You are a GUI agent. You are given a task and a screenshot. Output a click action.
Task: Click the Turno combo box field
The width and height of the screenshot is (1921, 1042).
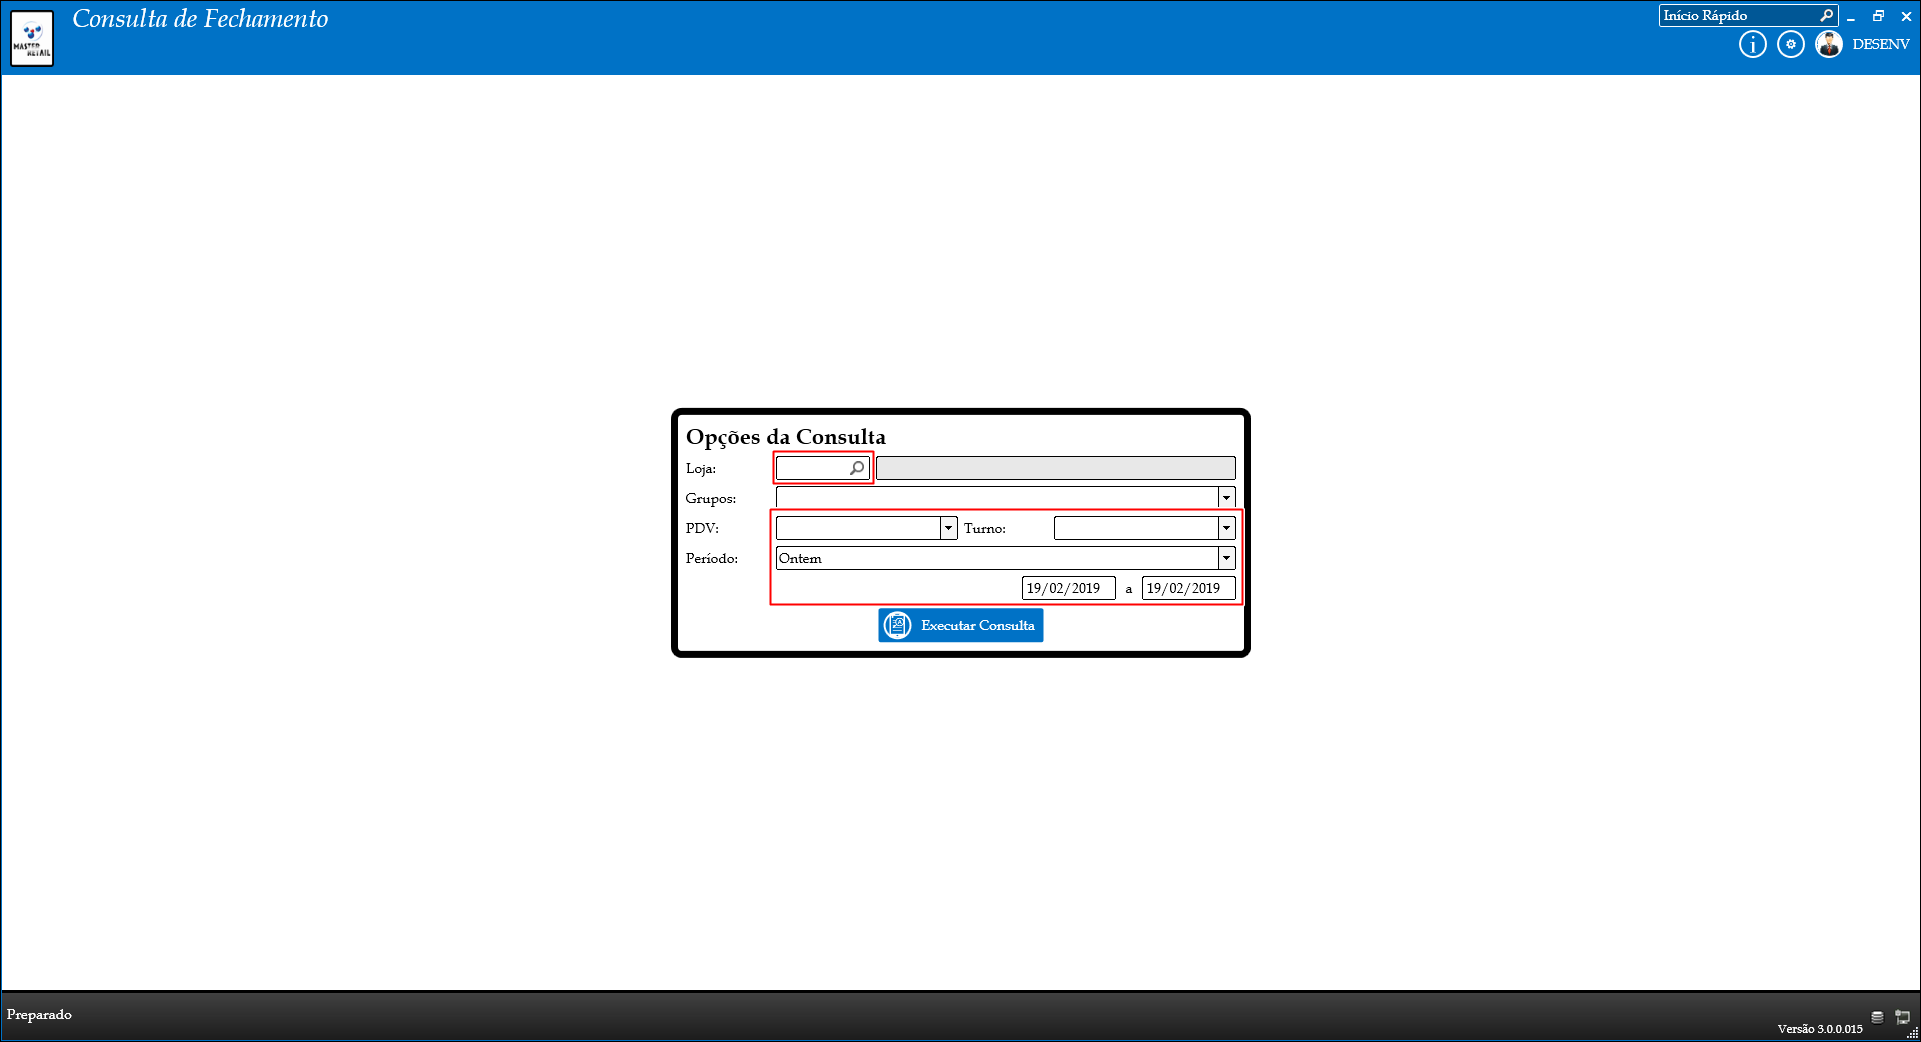click(x=1144, y=528)
